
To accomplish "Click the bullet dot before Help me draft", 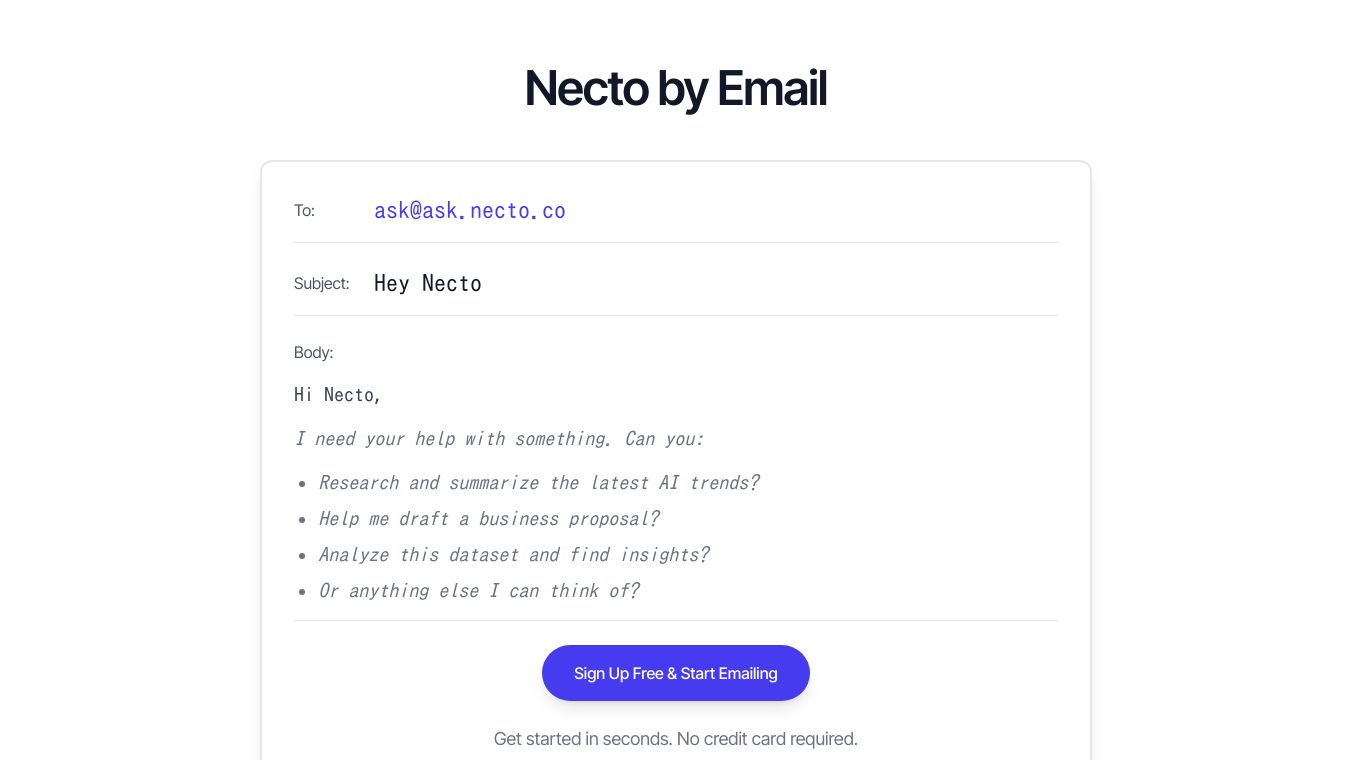I will pos(302,520).
